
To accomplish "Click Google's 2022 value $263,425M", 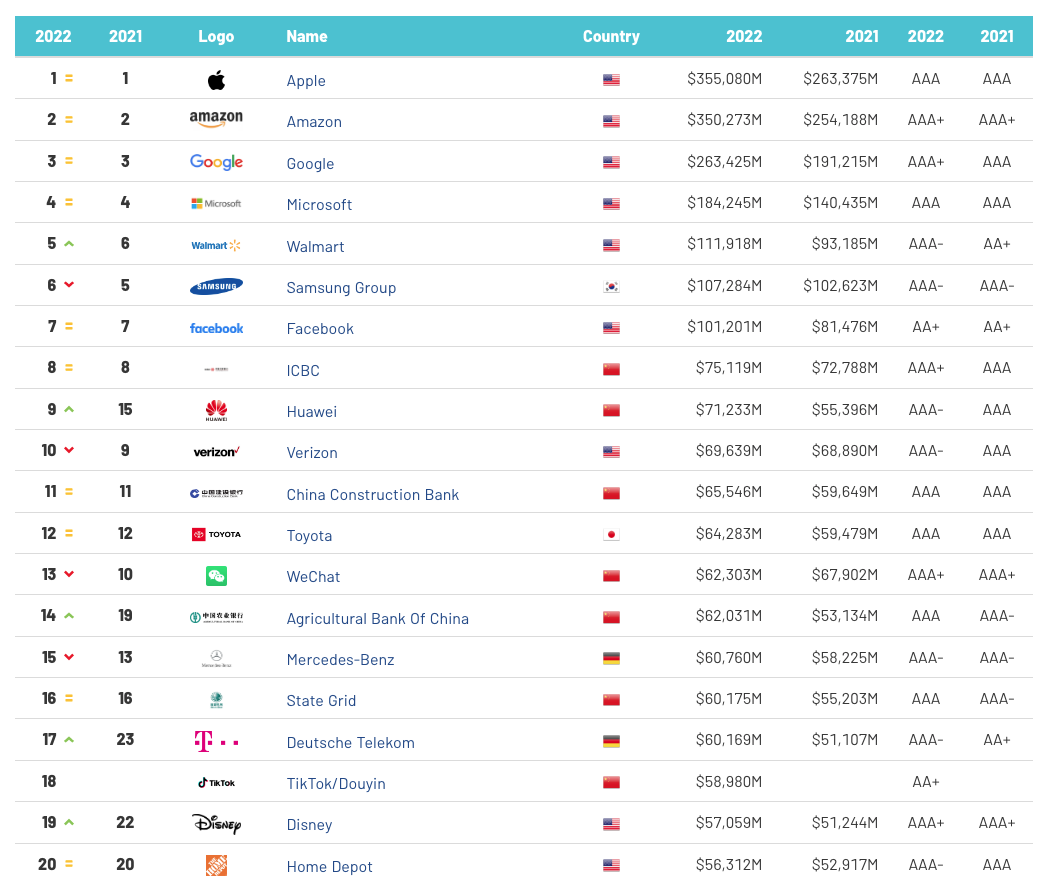I will coord(725,162).
